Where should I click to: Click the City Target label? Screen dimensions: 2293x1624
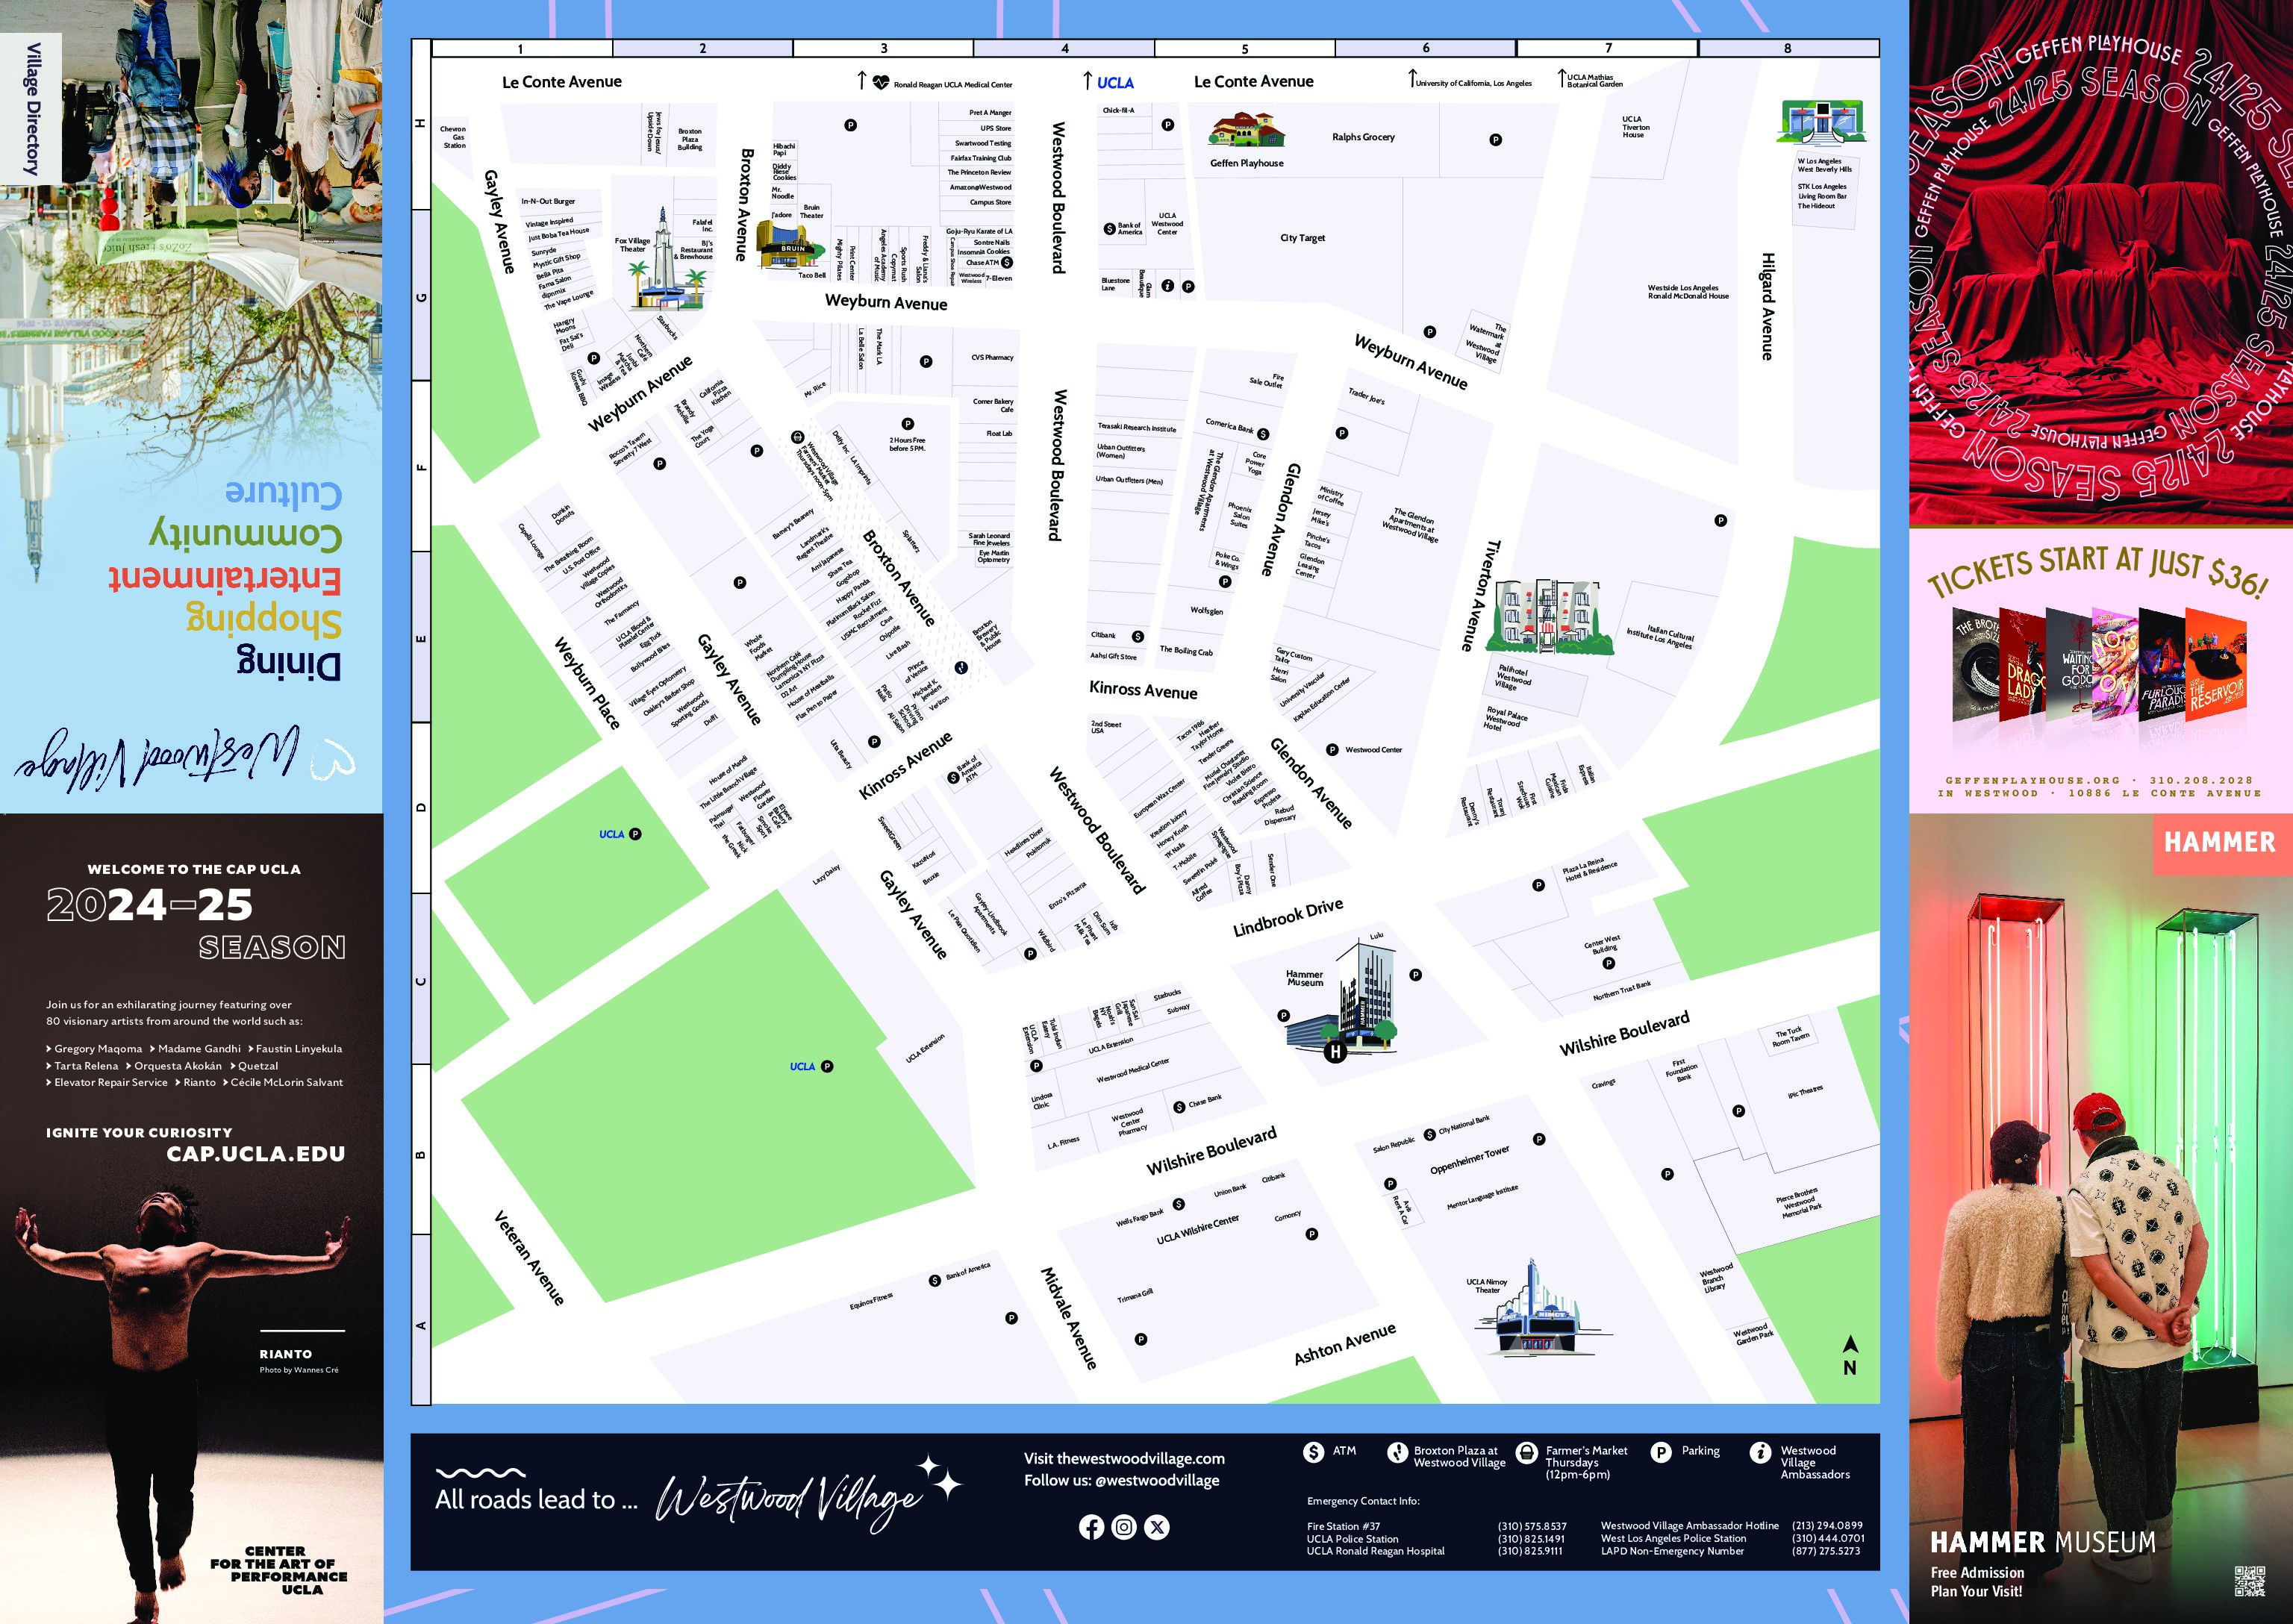(x=1302, y=238)
